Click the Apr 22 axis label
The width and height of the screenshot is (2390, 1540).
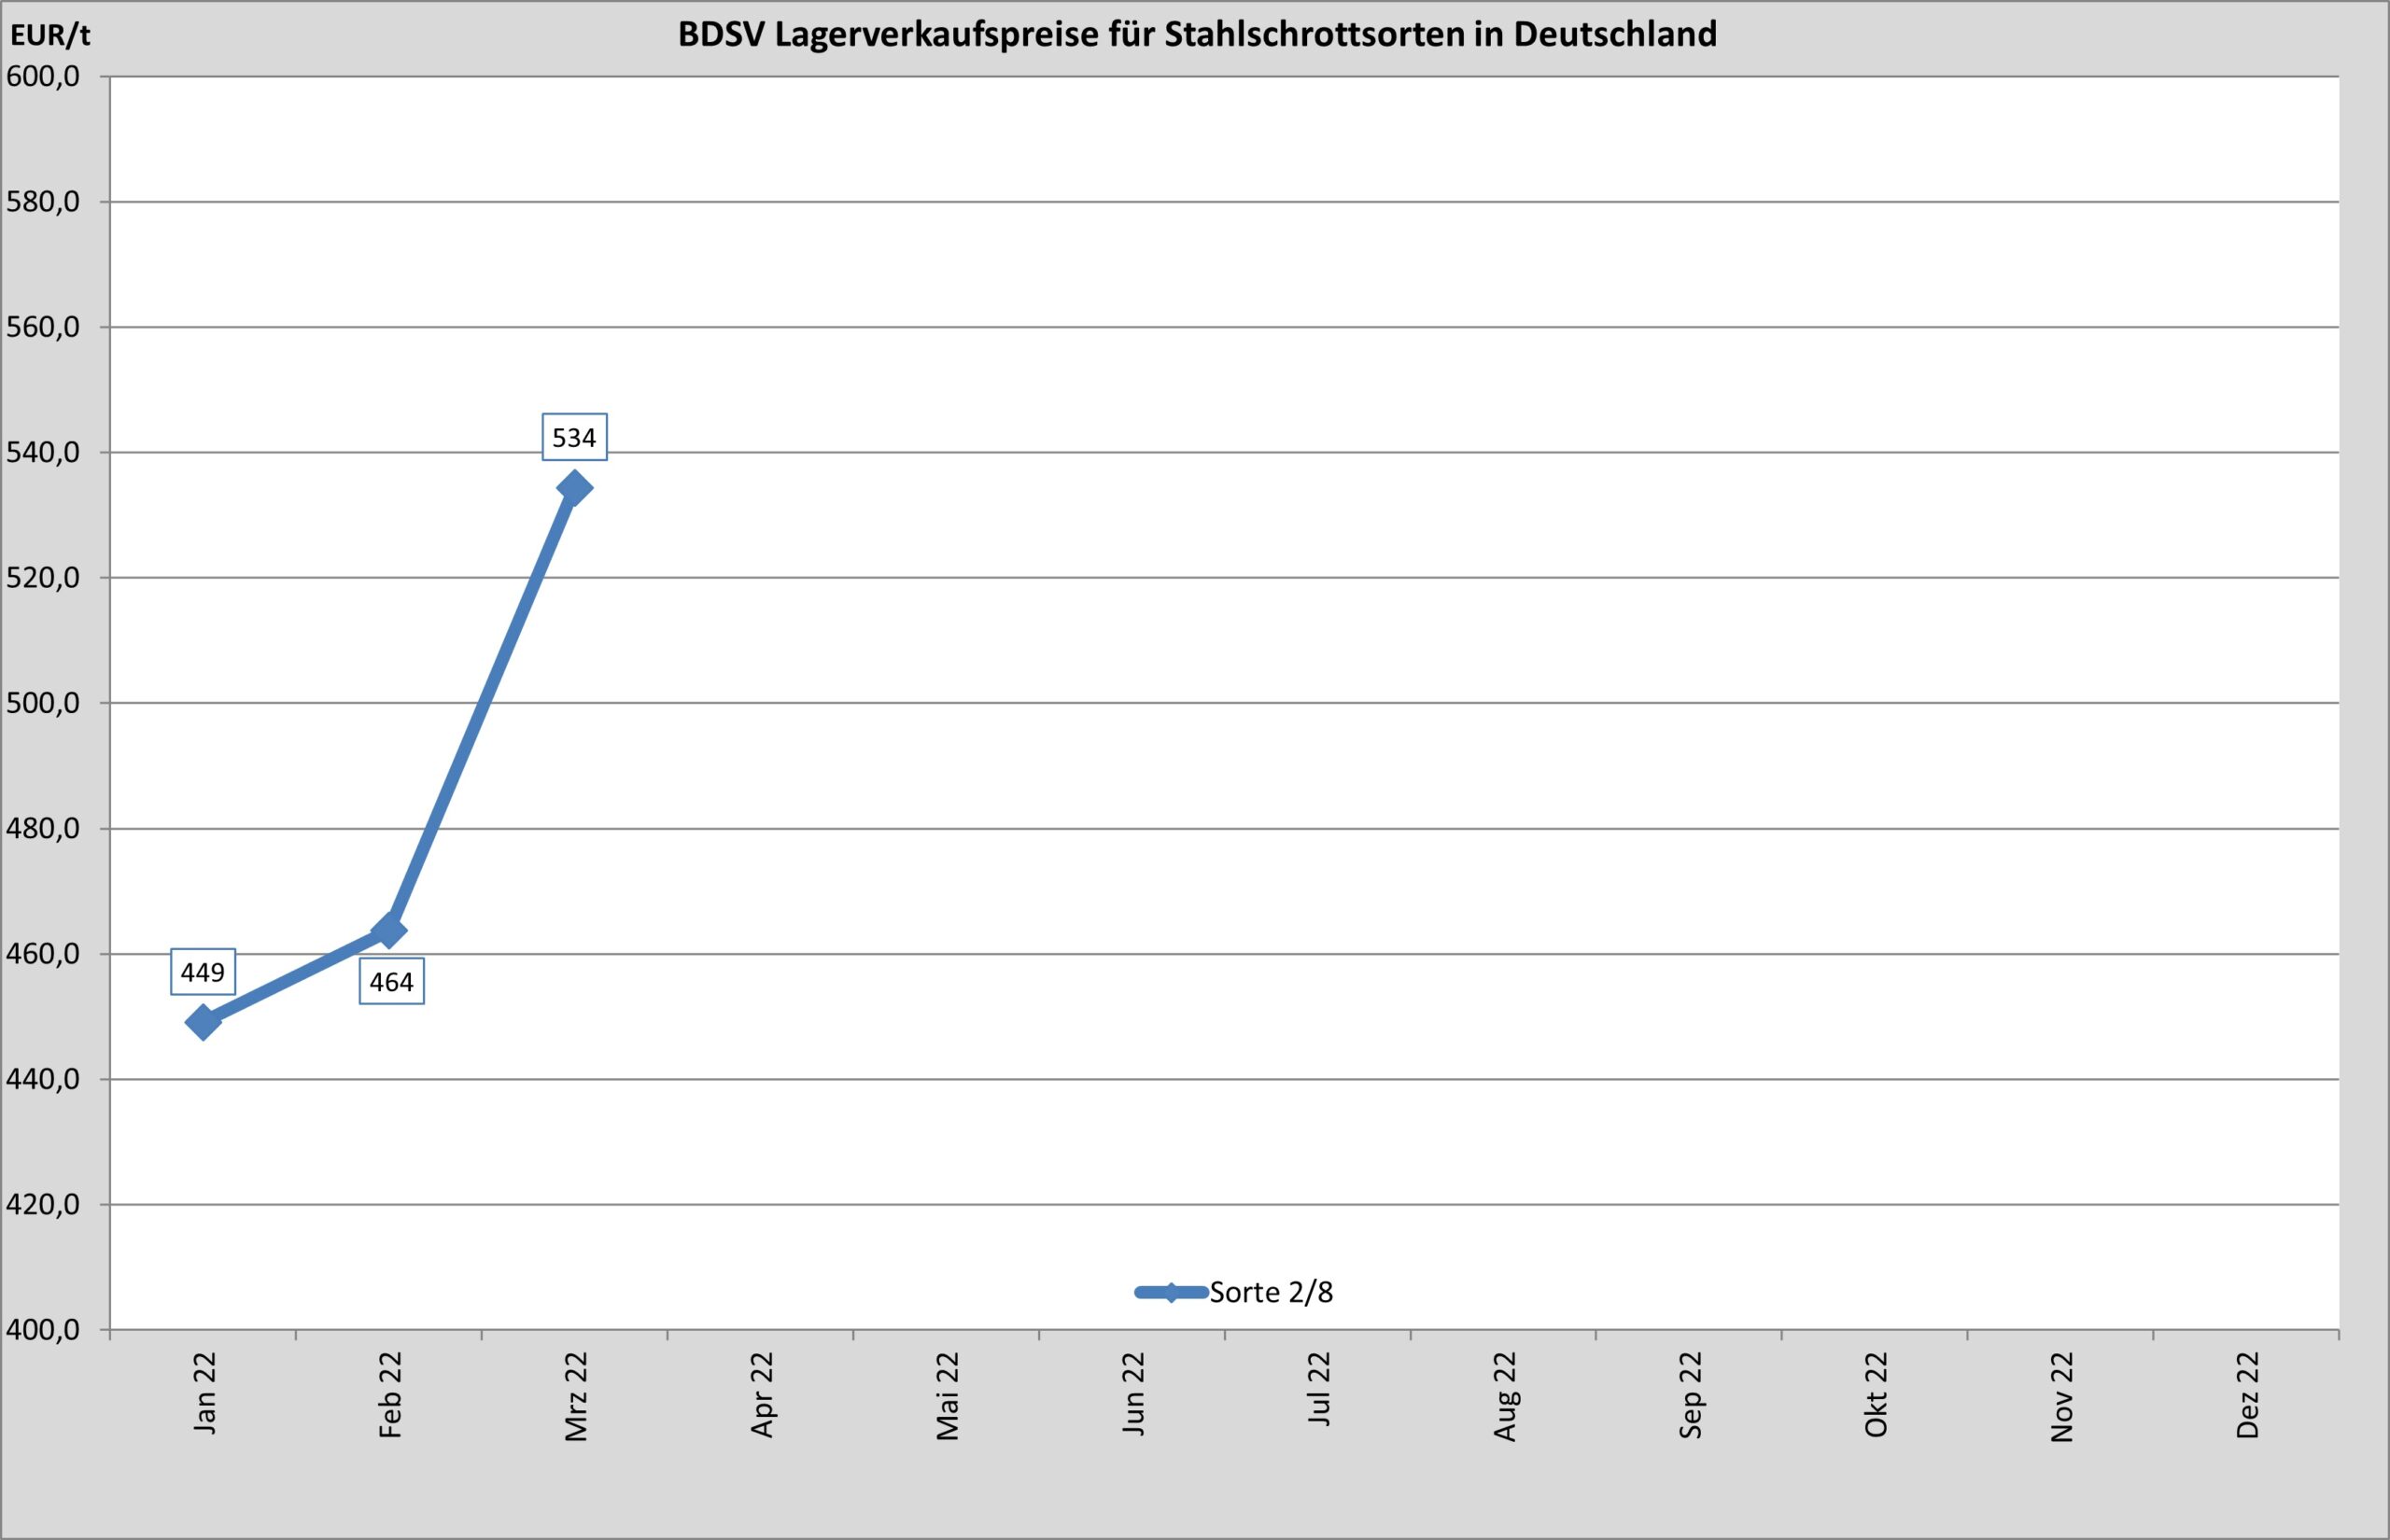762,1394
